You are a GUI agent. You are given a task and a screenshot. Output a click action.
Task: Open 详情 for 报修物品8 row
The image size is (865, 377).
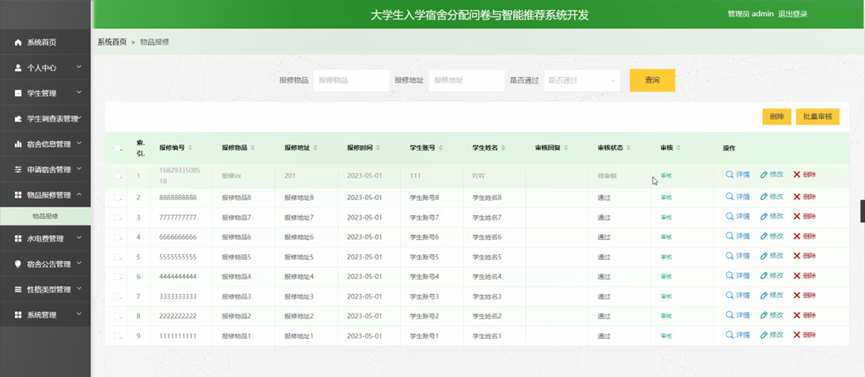738,197
